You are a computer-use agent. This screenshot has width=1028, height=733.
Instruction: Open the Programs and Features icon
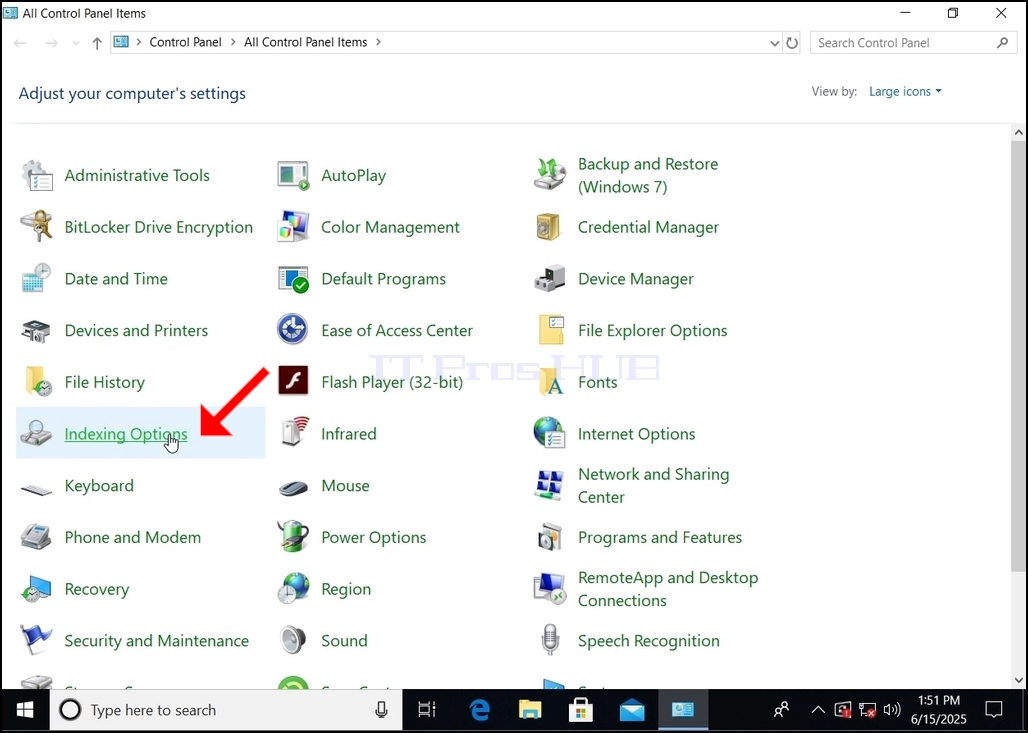click(x=549, y=537)
